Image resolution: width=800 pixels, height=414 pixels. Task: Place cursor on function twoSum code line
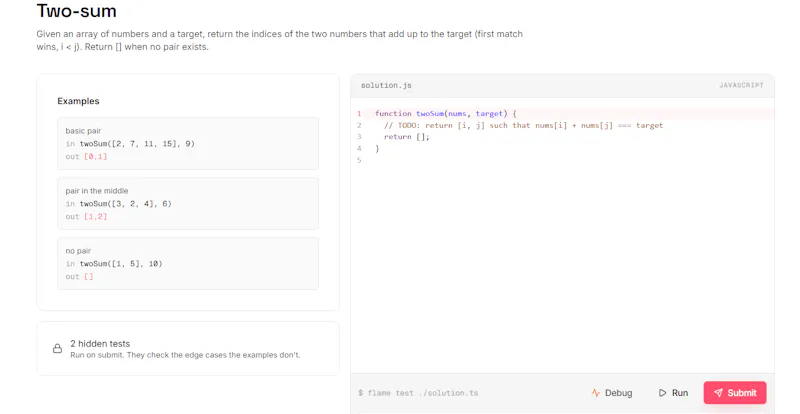coord(446,113)
